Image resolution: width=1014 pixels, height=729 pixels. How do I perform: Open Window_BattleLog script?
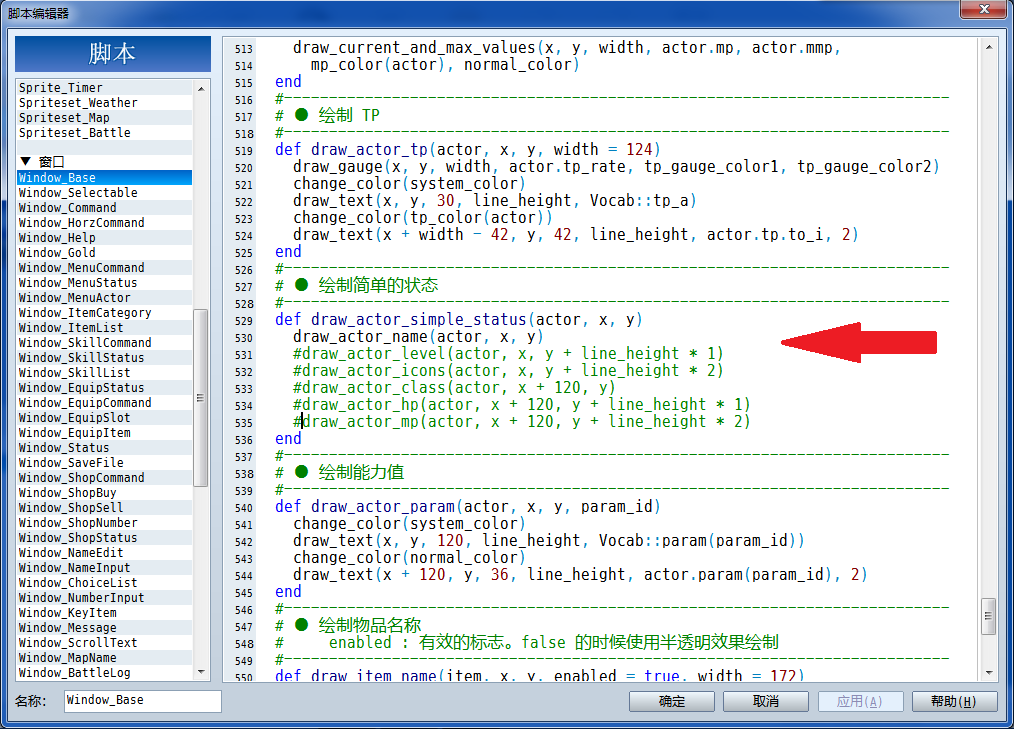point(104,673)
